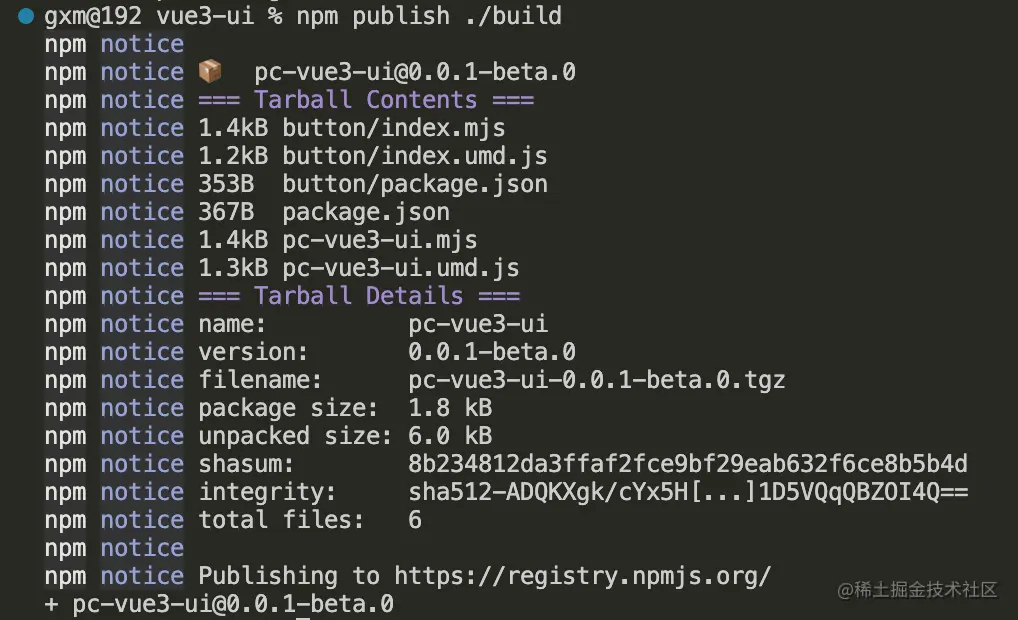The width and height of the screenshot is (1018, 620).
Task: Click the npm publish ./build command text
Action: (428, 16)
